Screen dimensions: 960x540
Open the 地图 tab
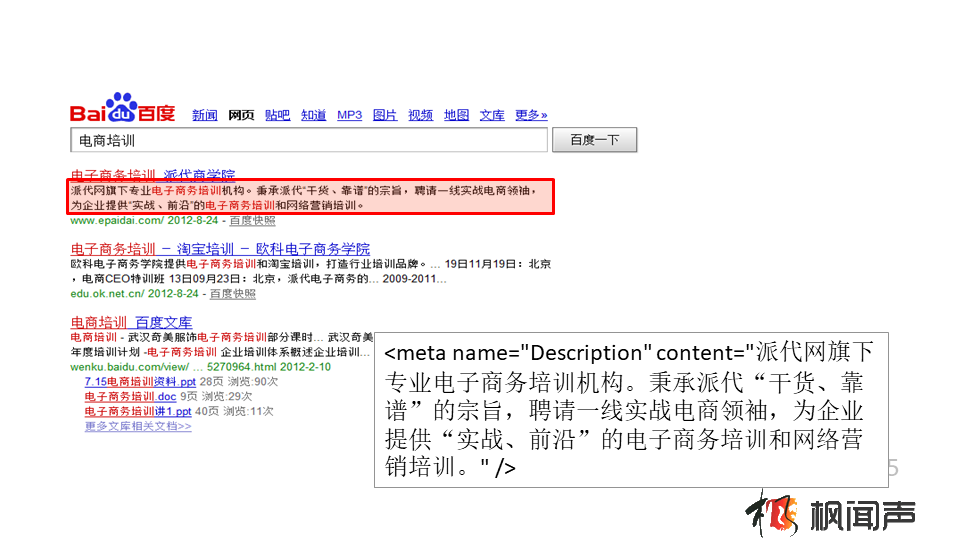tap(457, 115)
